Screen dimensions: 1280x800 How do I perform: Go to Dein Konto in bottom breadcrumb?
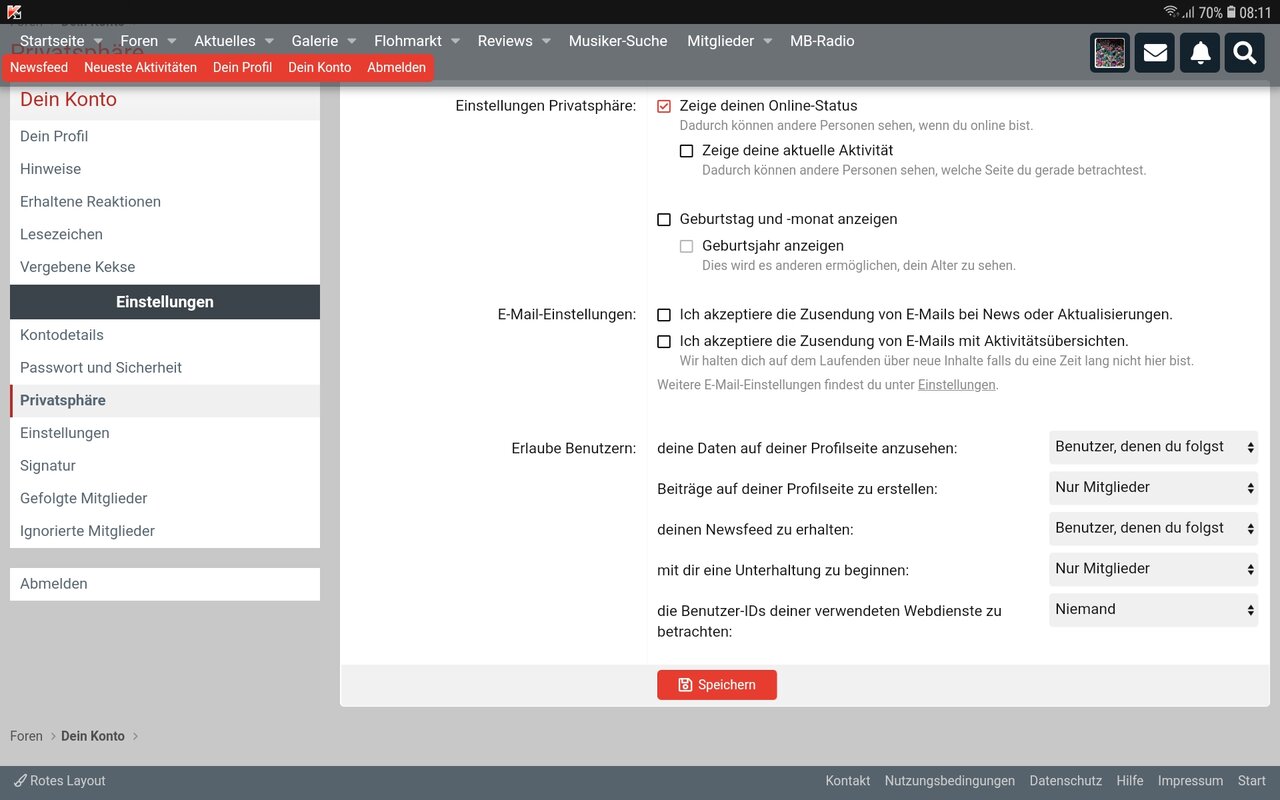pos(93,736)
